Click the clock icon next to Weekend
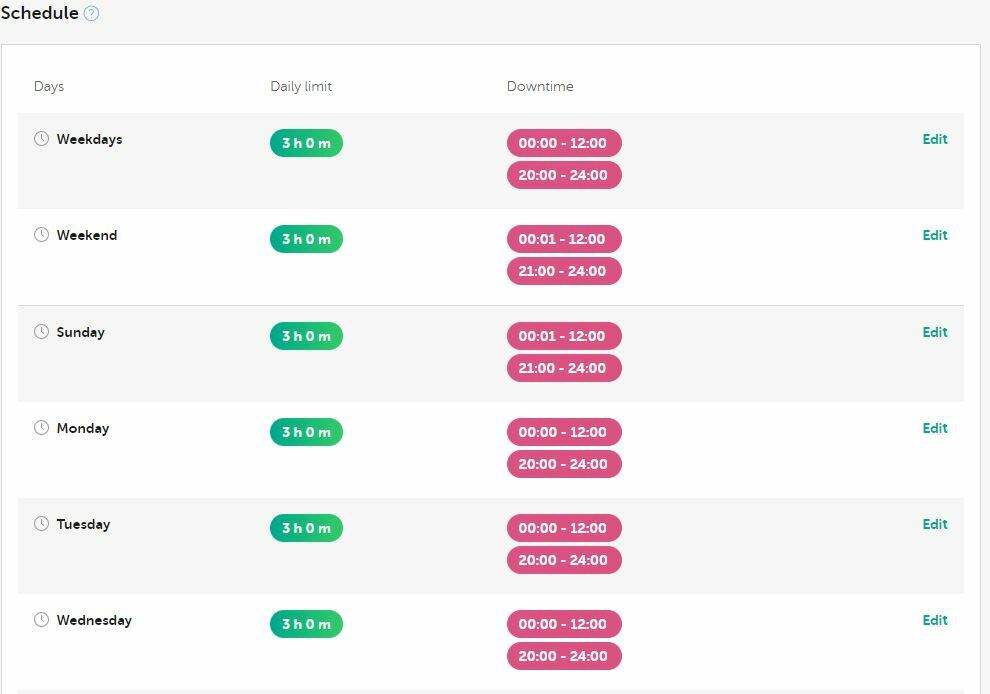Image resolution: width=990 pixels, height=694 pixels. 41,235
